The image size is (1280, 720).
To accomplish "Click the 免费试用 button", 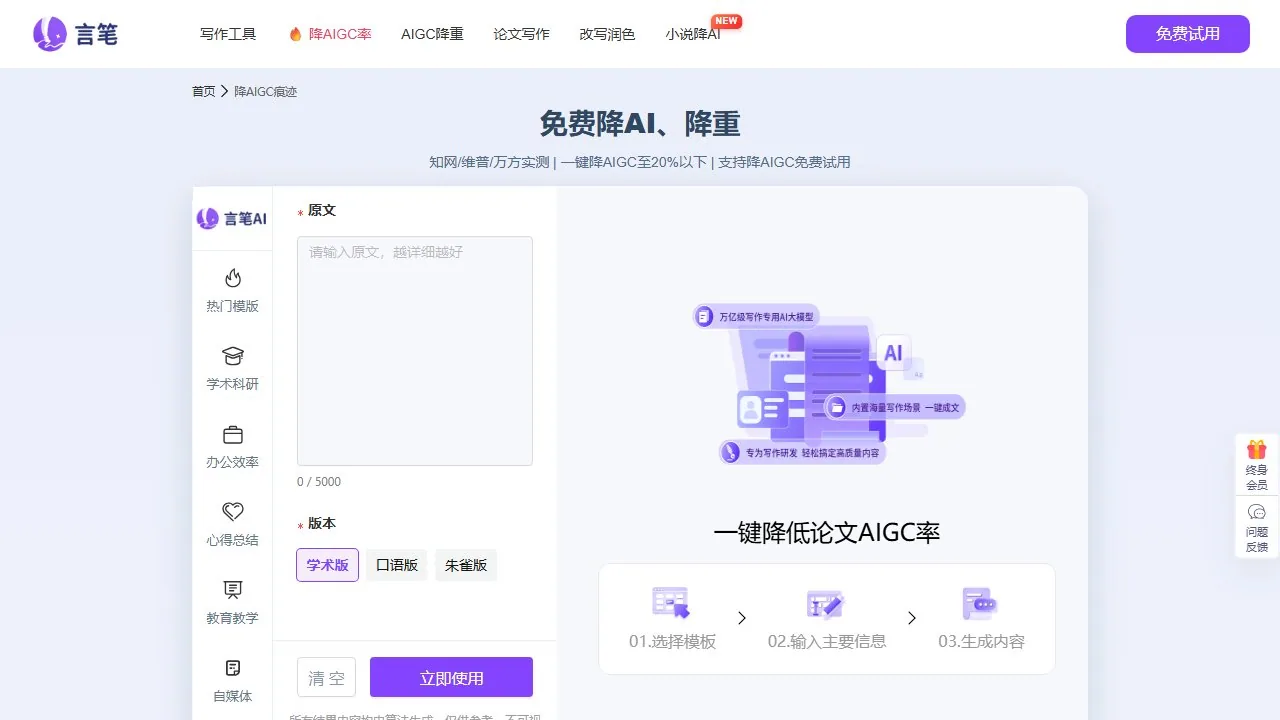I will tap(1188, 34).
